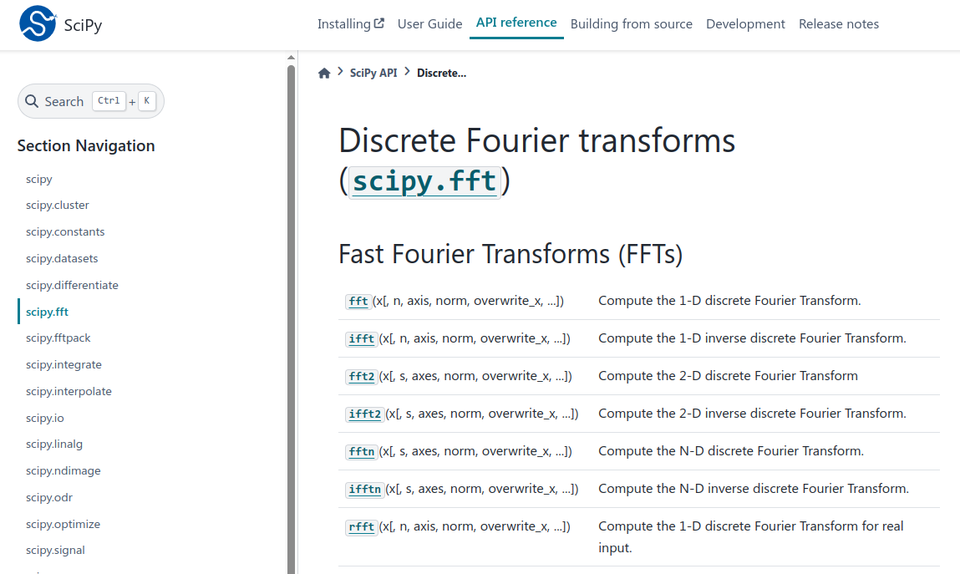
Task: Open the rfft function link
Action: pyautogui.click(x=360, y=527)
